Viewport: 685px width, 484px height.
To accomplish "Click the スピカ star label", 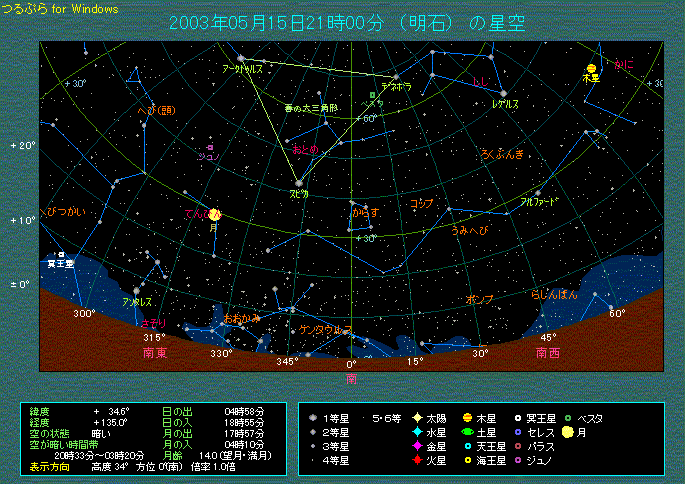I will 299,194.
